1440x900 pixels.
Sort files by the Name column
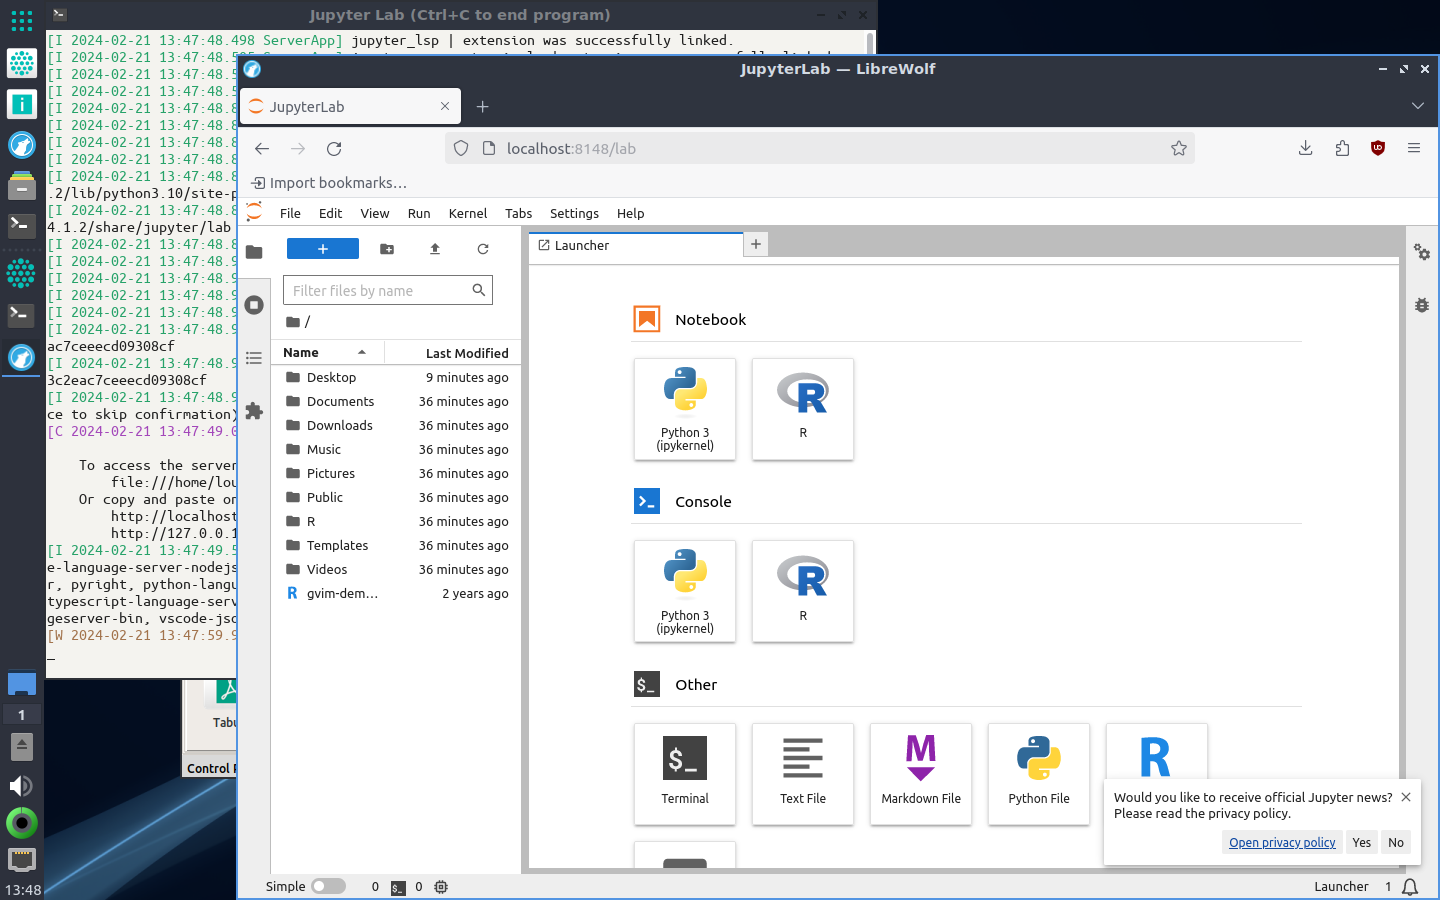tap(301, 353)
